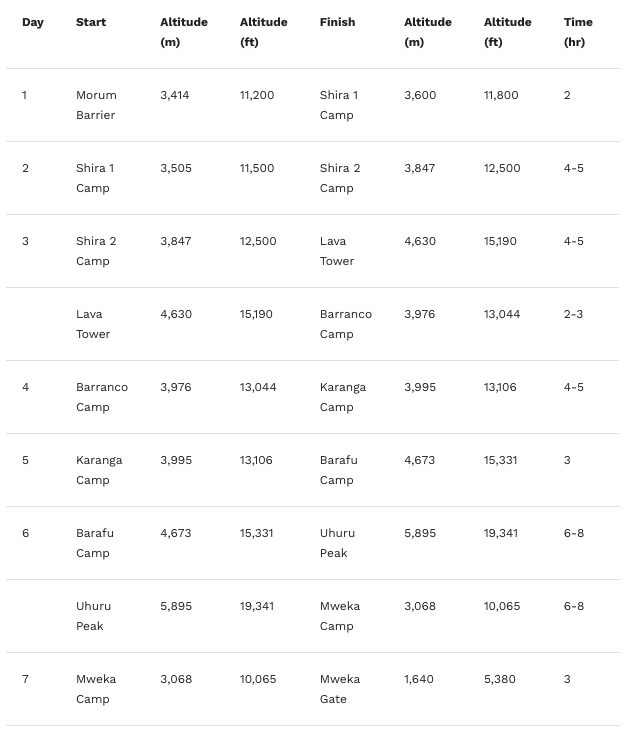
Task: Select the Barafu Camp finish cell
Action: [x=339, y=470]
